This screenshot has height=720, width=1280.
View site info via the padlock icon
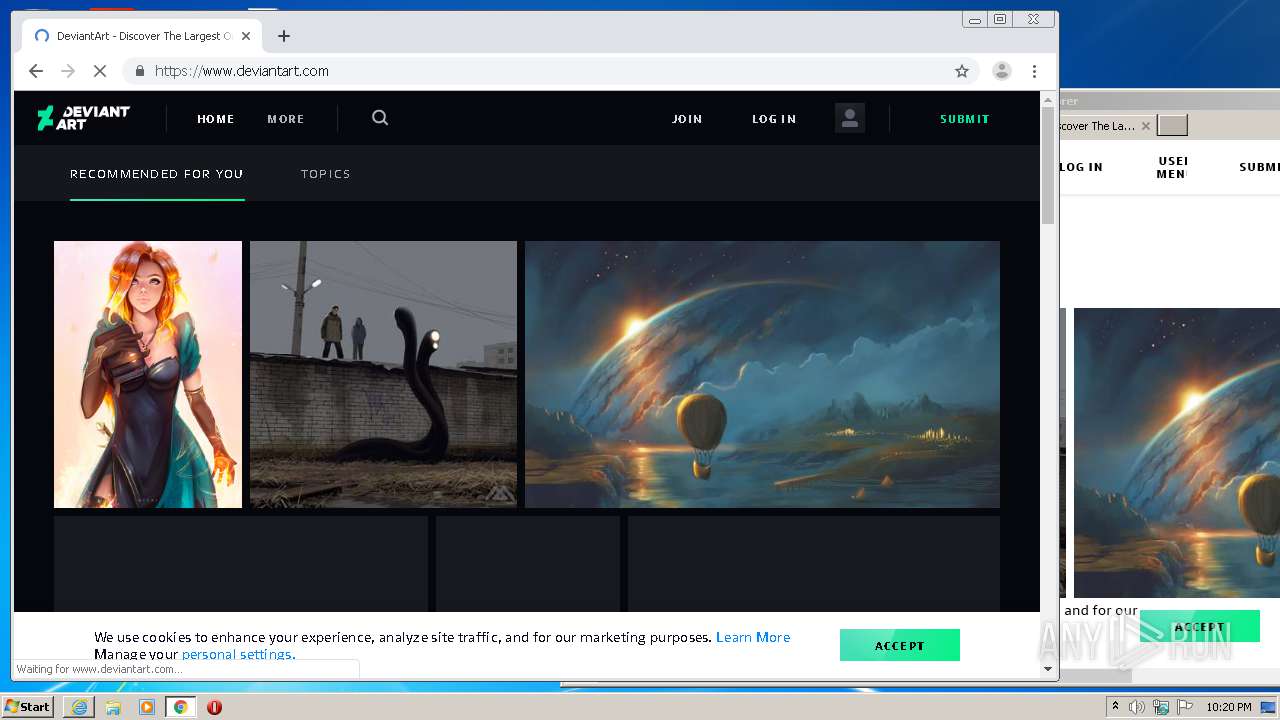click(139, 71)
